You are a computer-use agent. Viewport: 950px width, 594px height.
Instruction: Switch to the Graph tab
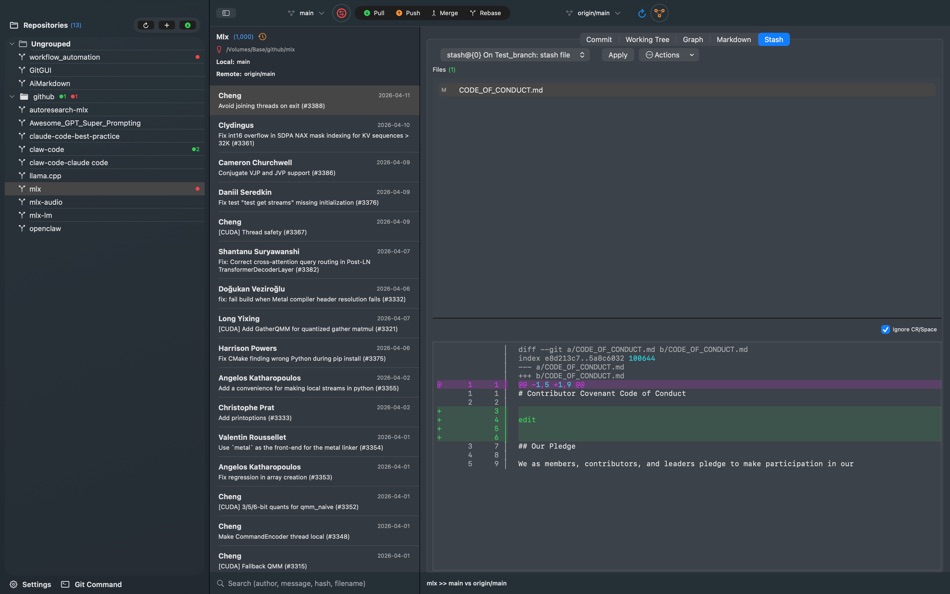pyautogui.click(x=693, y=39)
